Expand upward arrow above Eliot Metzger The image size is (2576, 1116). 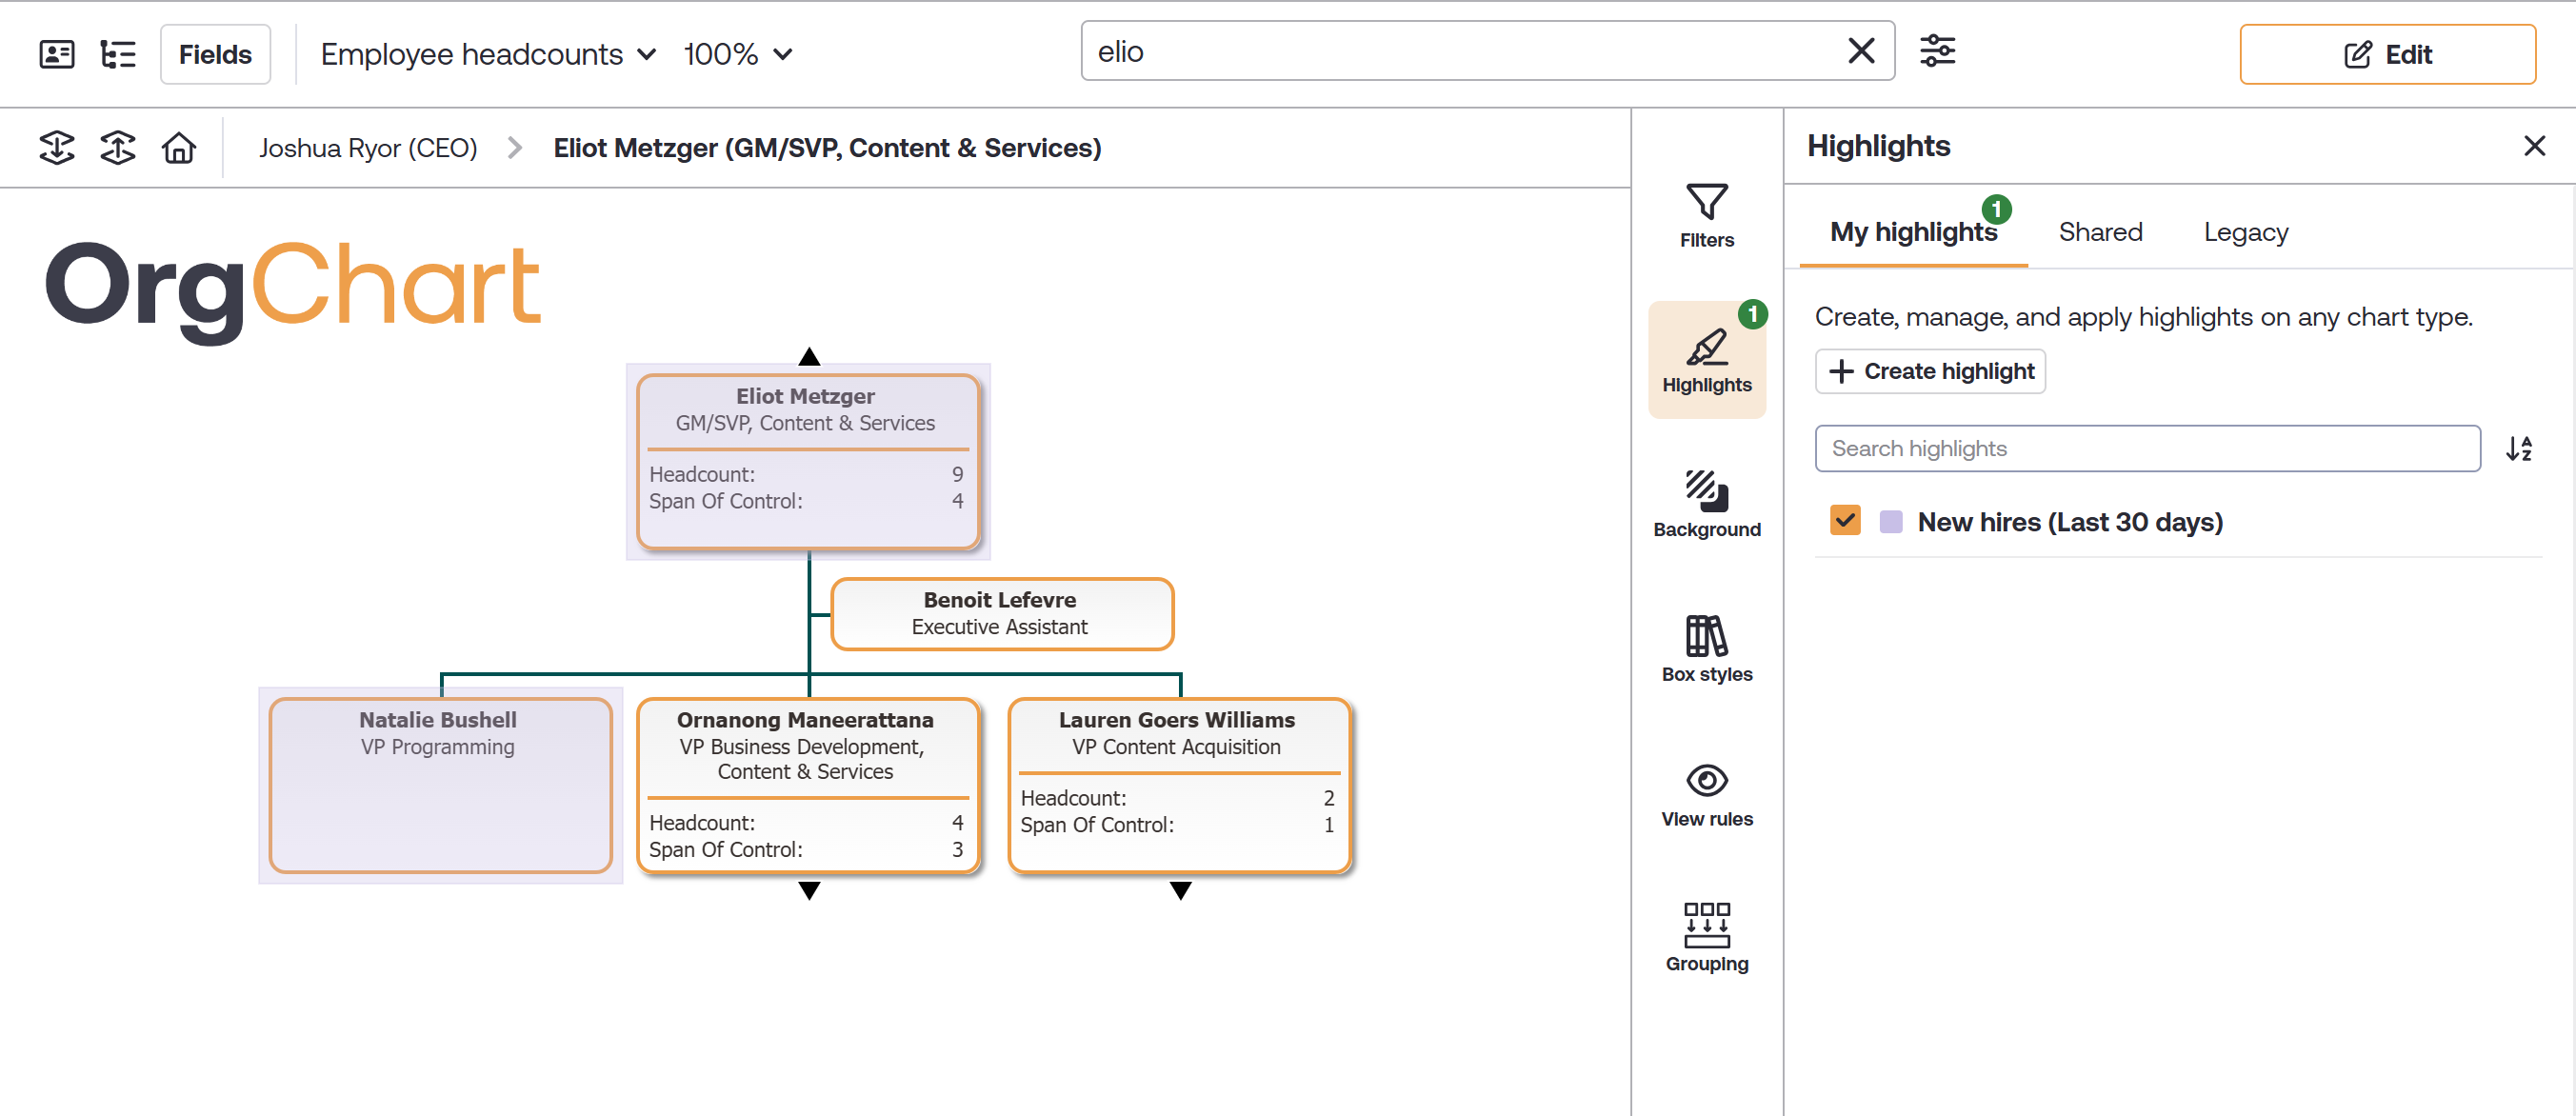tap(809, 356)
